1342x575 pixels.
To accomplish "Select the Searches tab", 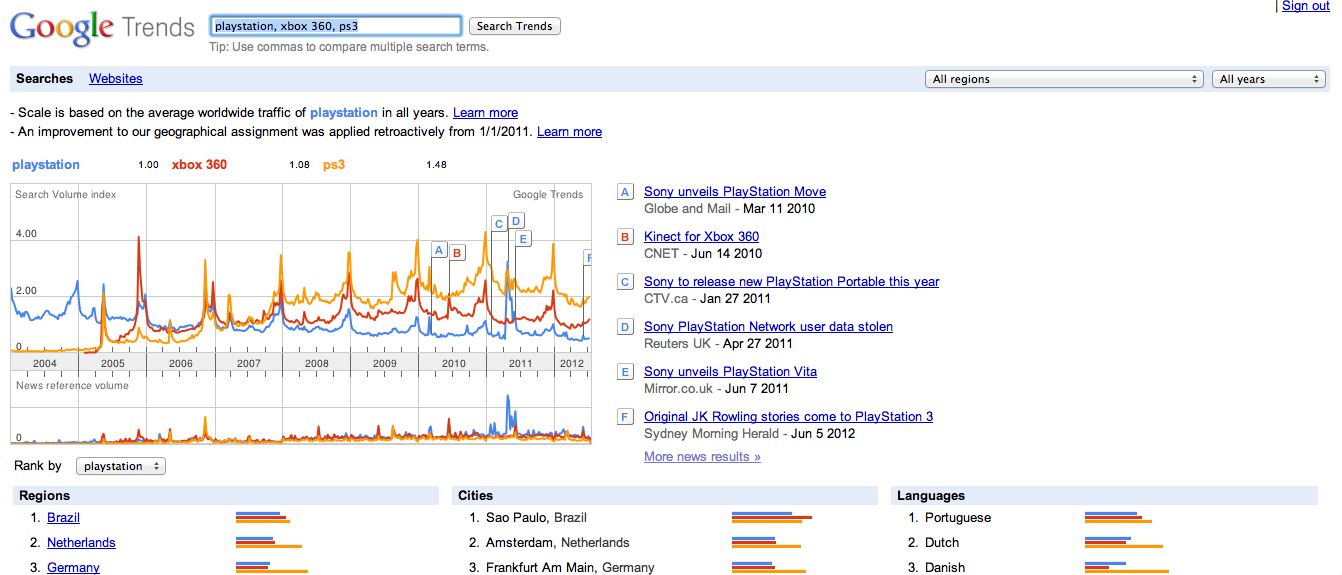I will (x=45, y=79).
